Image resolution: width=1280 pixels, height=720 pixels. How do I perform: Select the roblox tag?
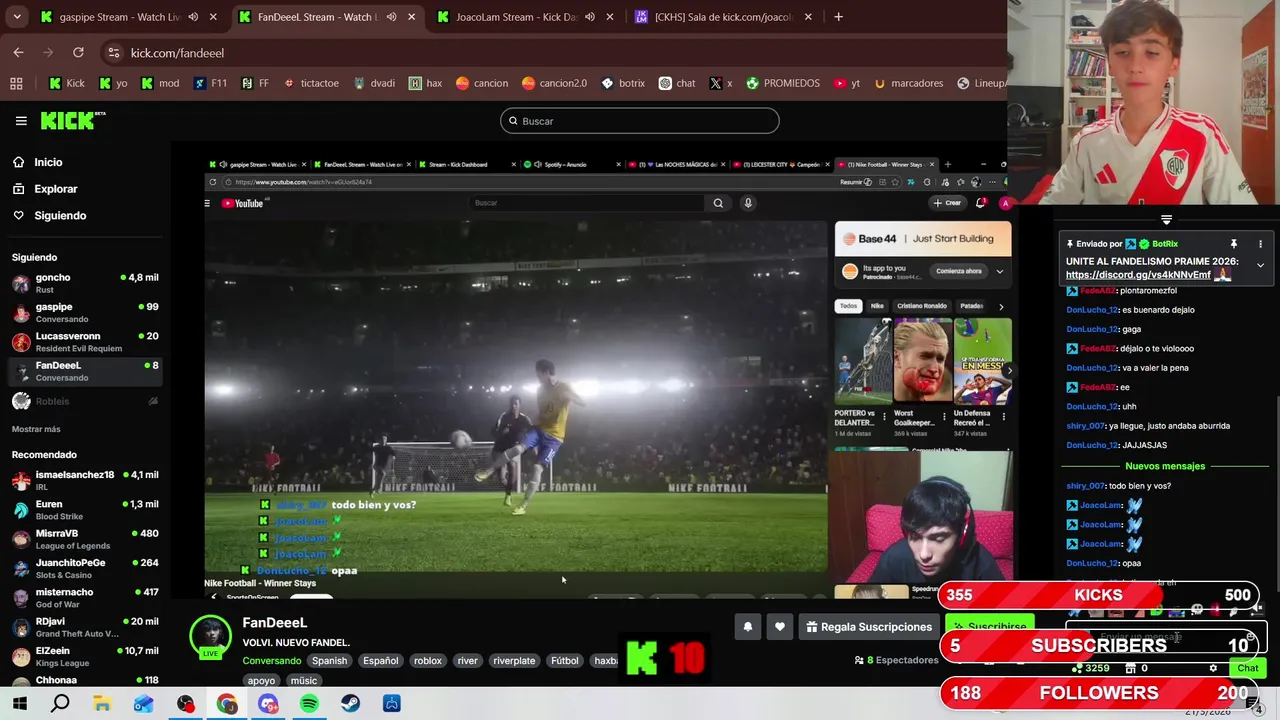pos(428,661)
